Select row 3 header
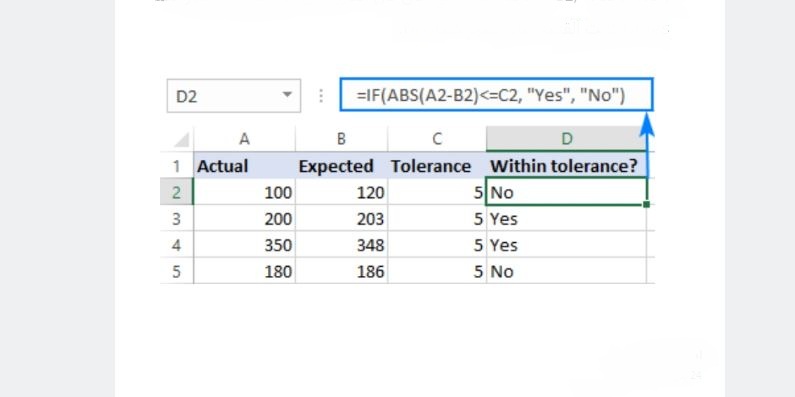 [x=176, y=219]
